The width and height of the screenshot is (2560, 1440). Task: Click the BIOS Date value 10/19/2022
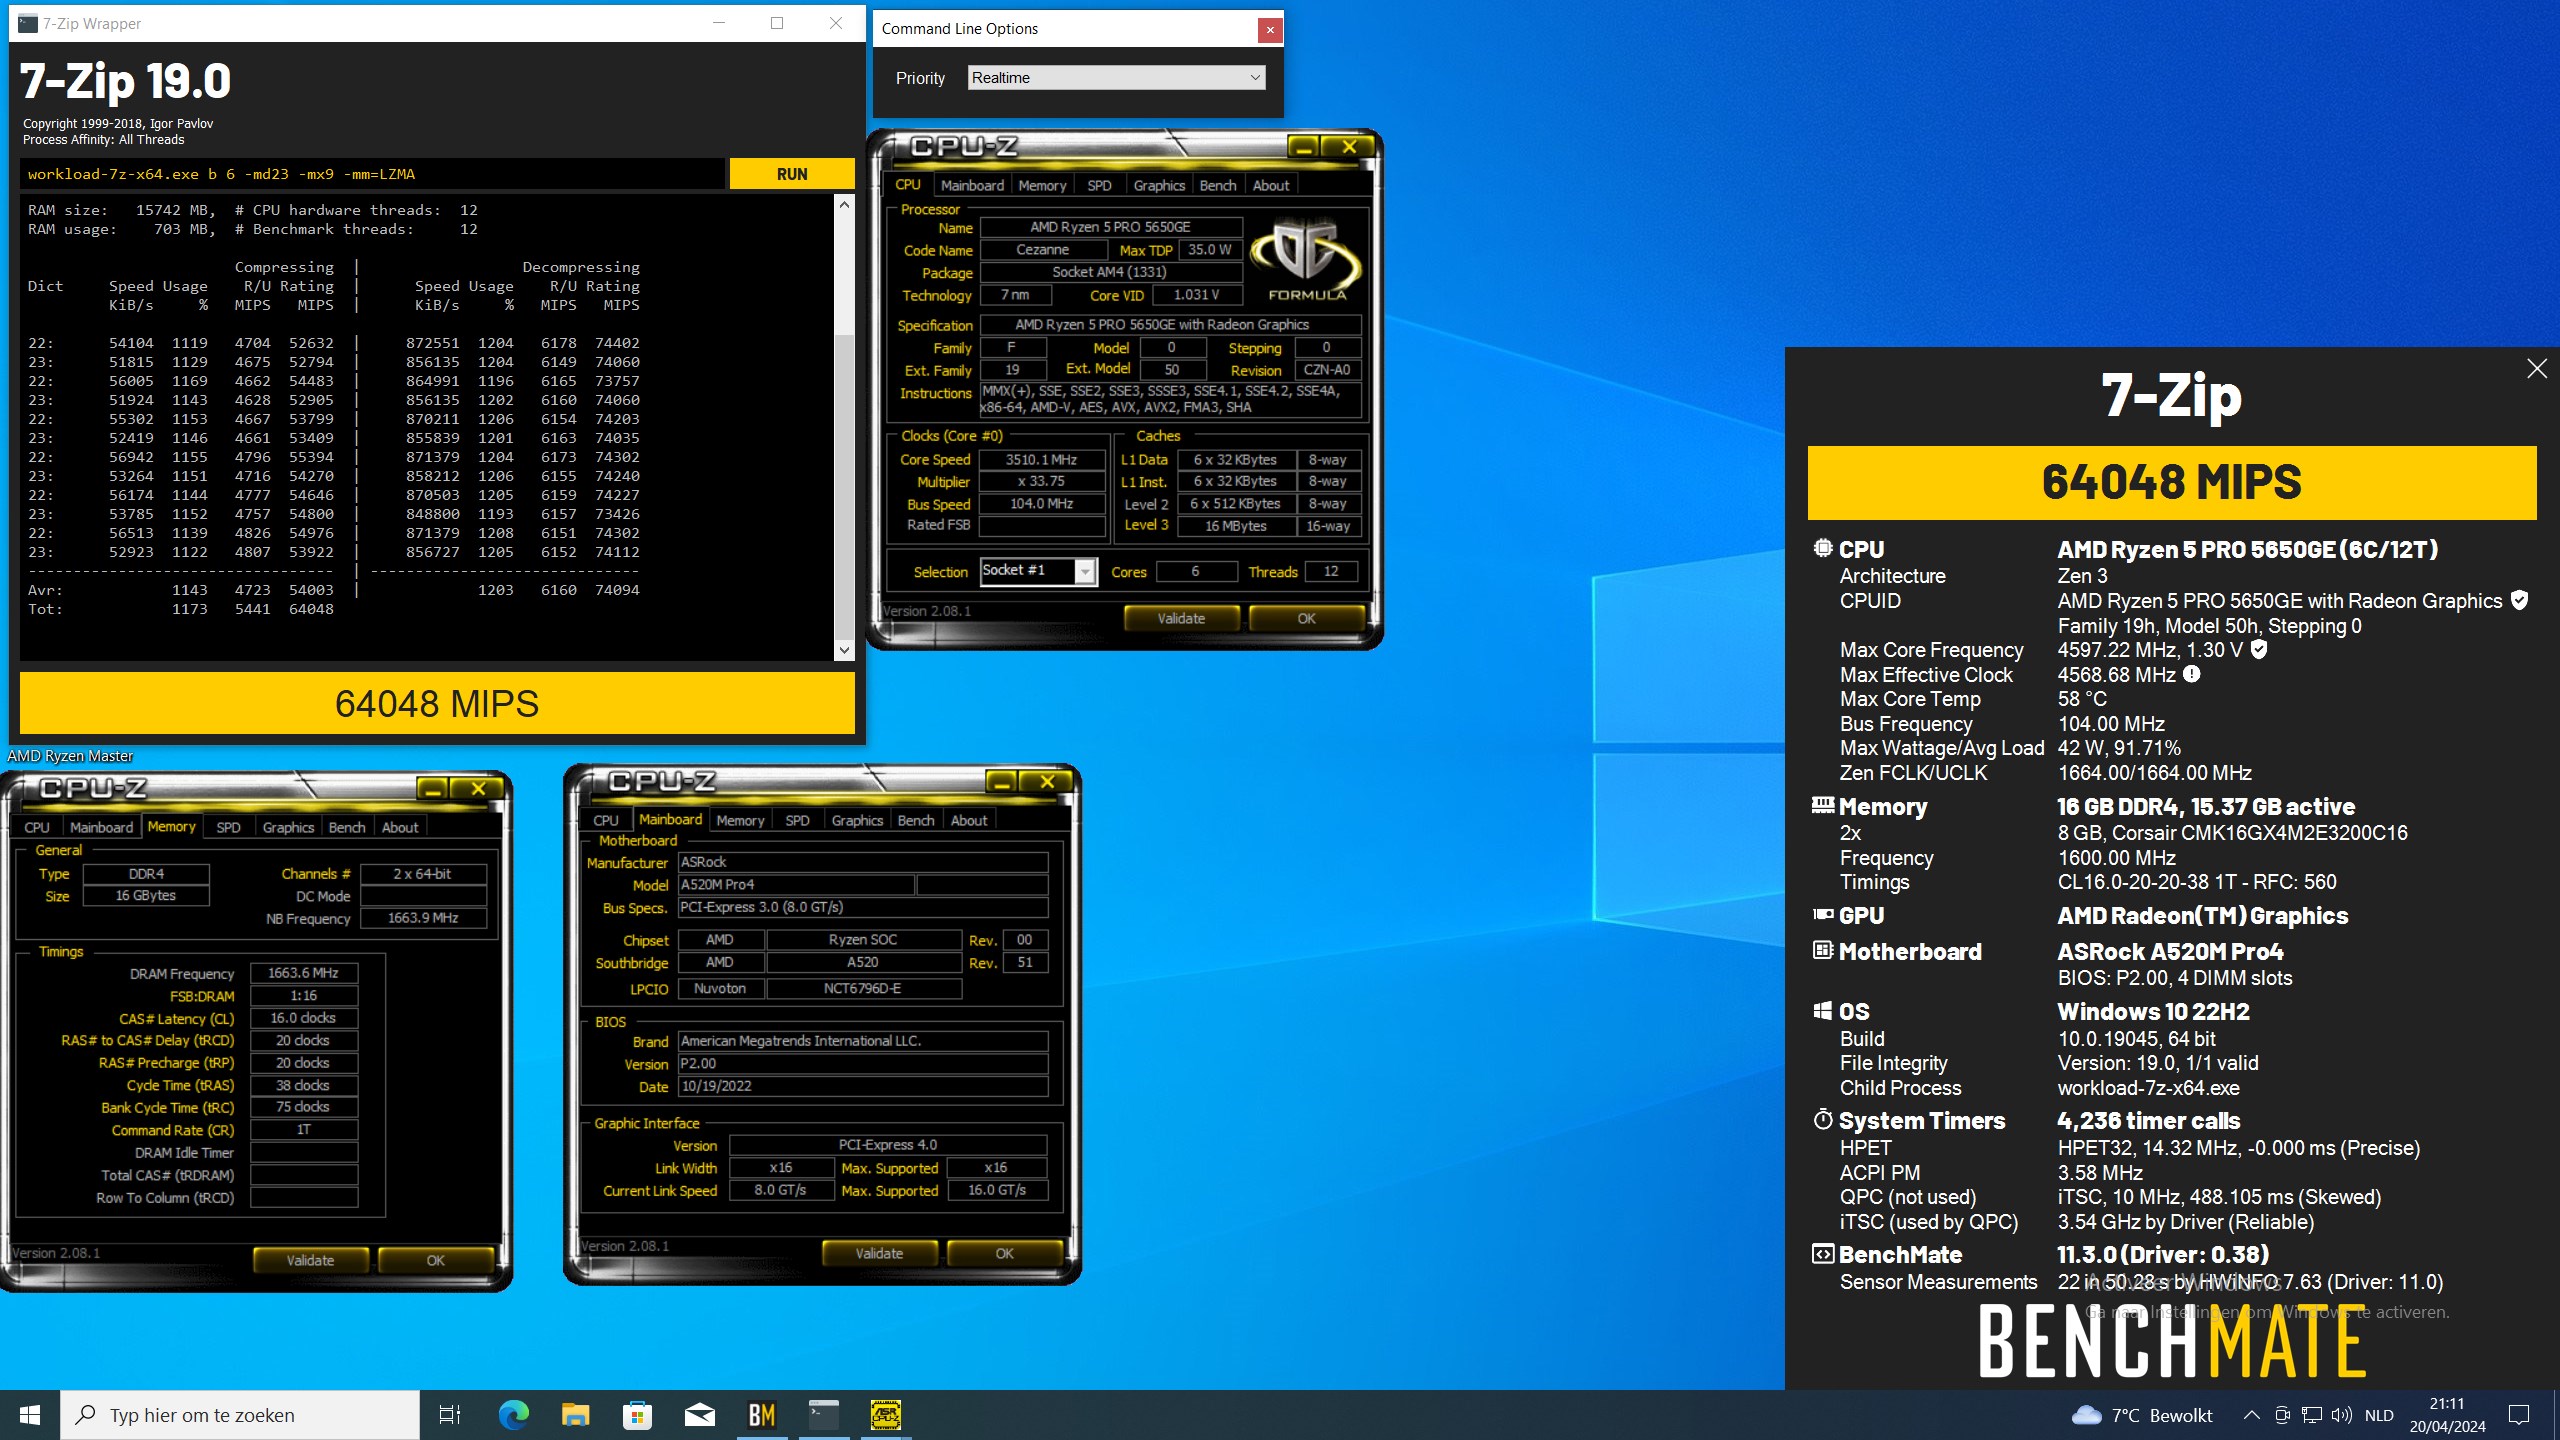pyautogui.click(x=862, y=1086)
